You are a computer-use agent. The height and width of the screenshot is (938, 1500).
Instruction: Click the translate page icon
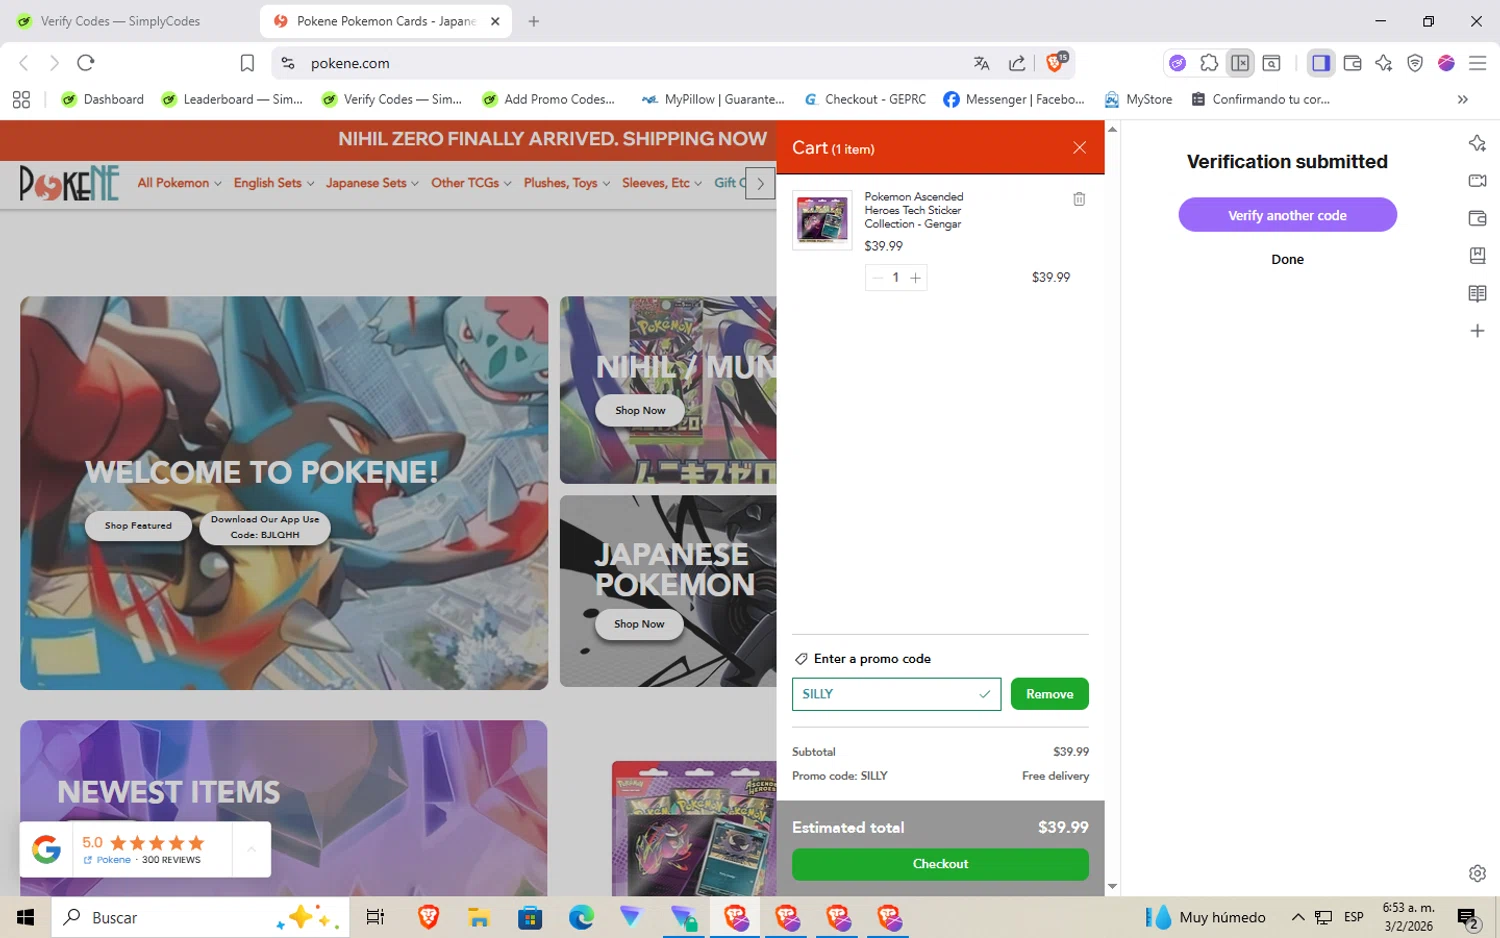point(981,63)
